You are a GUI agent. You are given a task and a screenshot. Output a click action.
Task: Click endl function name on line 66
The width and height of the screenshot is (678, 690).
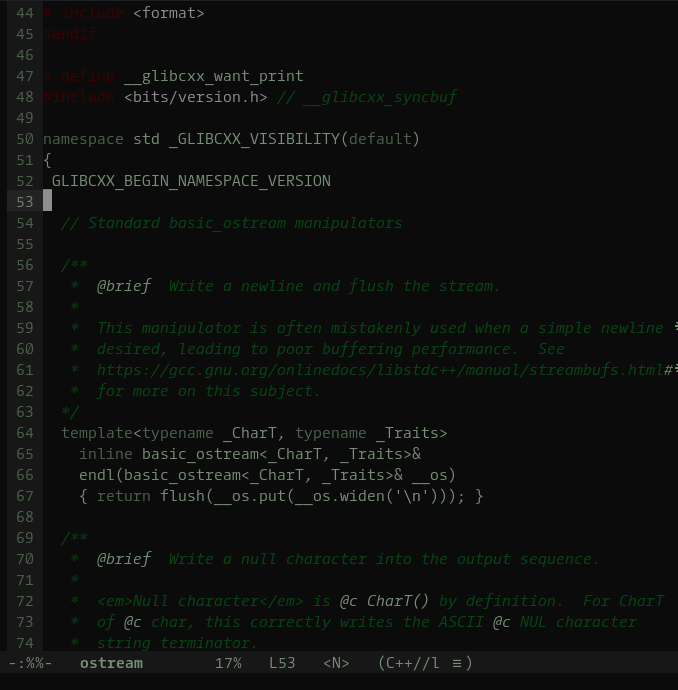[97, 475]
